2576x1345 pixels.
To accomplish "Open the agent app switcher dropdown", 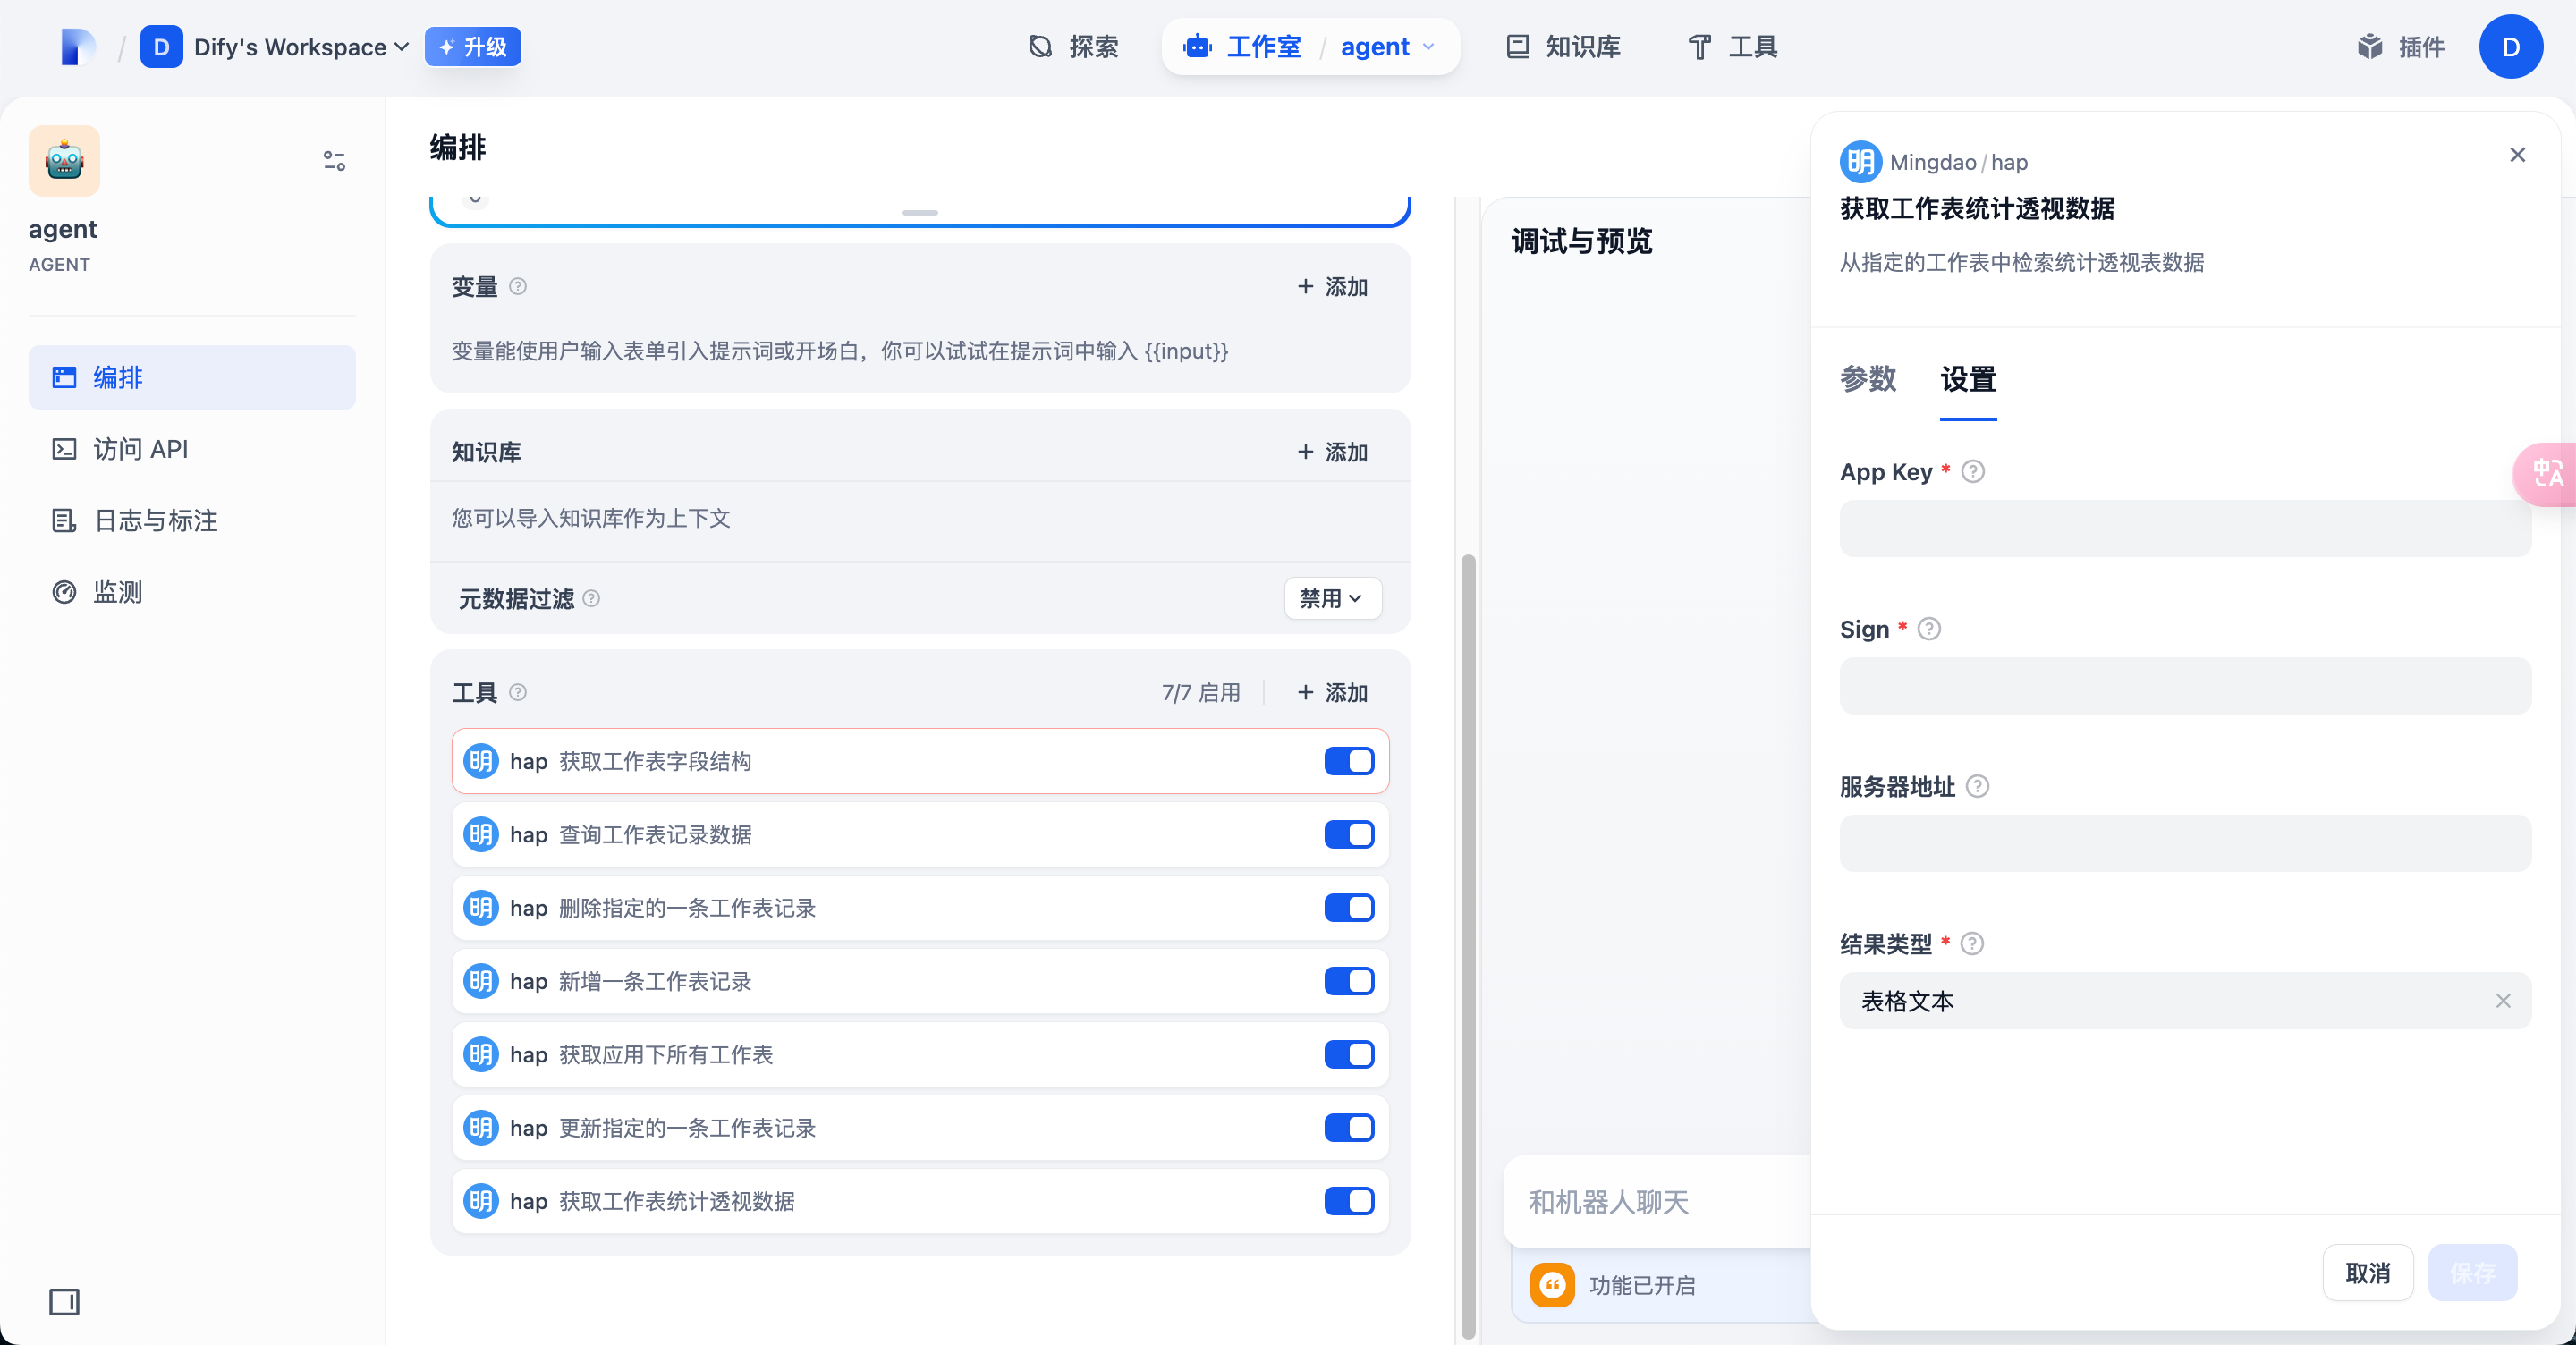I will coord(1388,47).
